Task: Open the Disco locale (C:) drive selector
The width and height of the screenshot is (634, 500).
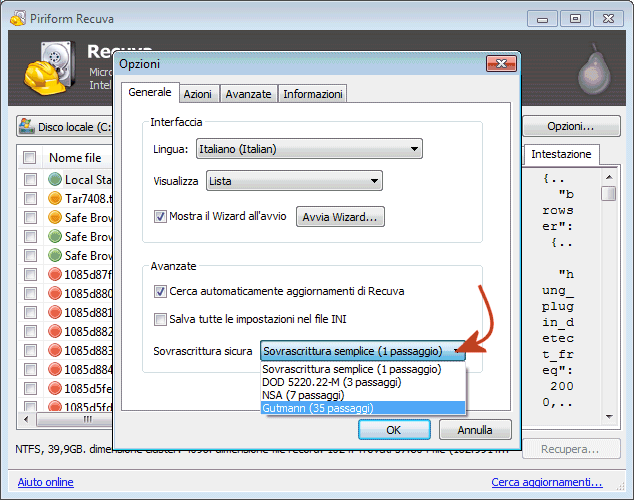Action: point(65,127)
